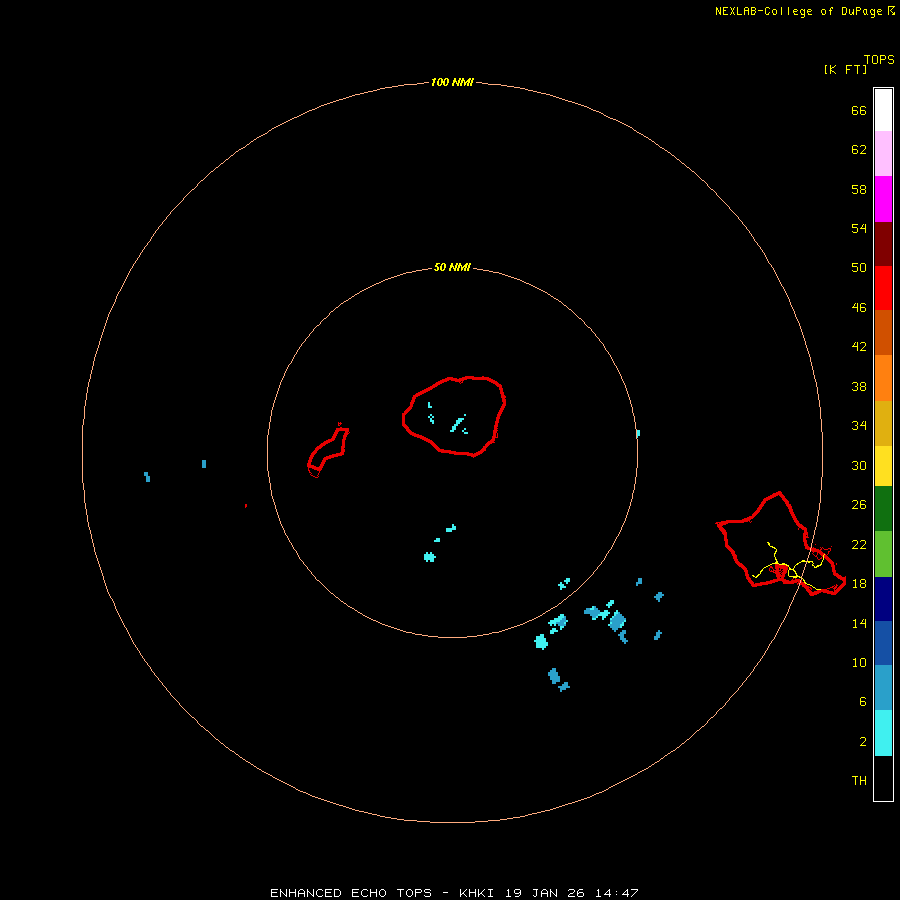Screen dimensions: 900x900
Task: Select the dark green legend swatch
Action: click(883, 509)
